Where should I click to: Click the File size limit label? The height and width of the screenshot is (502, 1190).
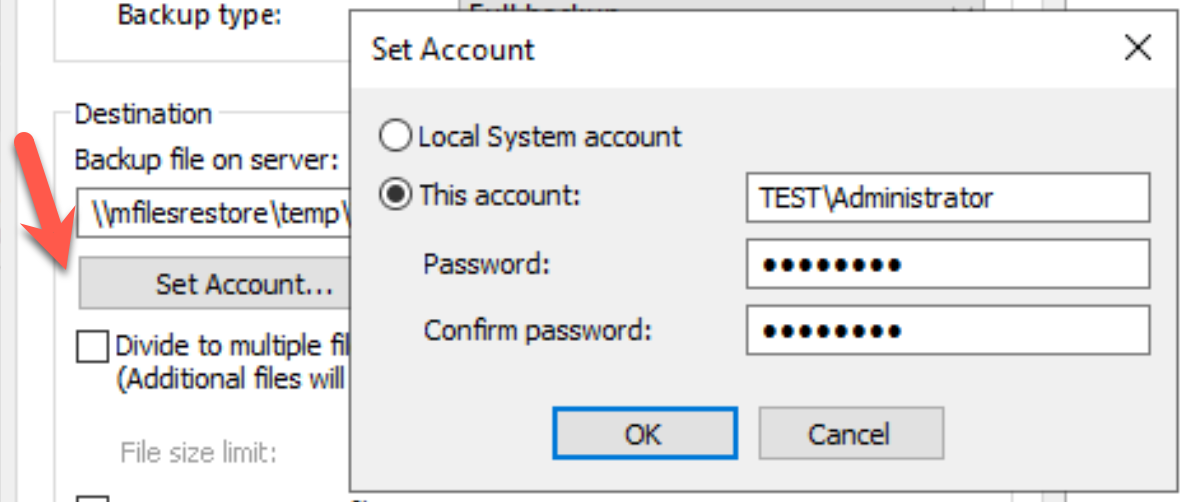(198, 453)
